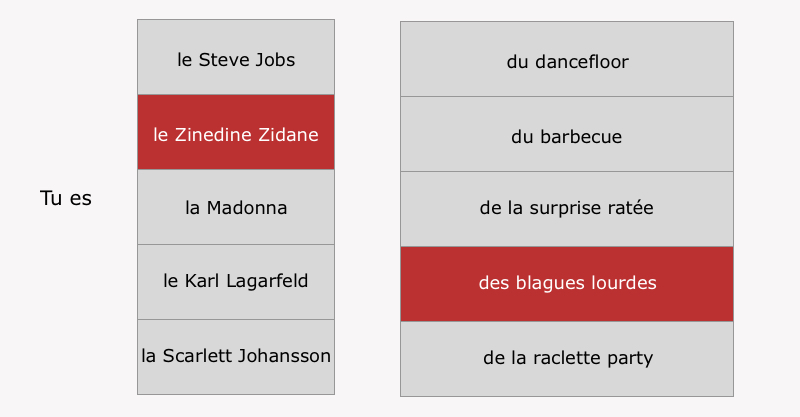800x417 pixels.
Task: Select 'la Scarlett Johansson' cell
Action: pyautogui.click(x=236, y=357)
